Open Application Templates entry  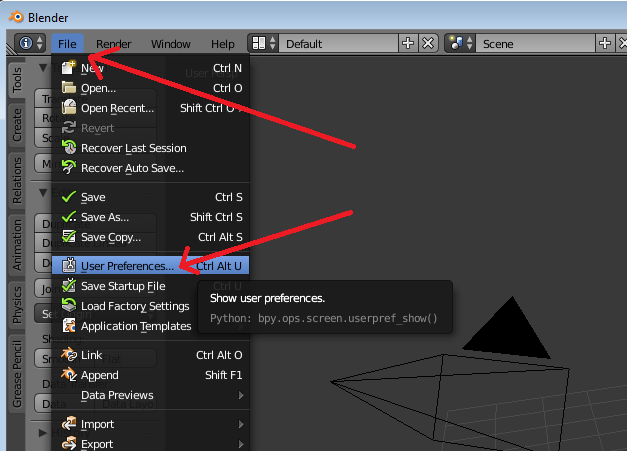(151, 326)
